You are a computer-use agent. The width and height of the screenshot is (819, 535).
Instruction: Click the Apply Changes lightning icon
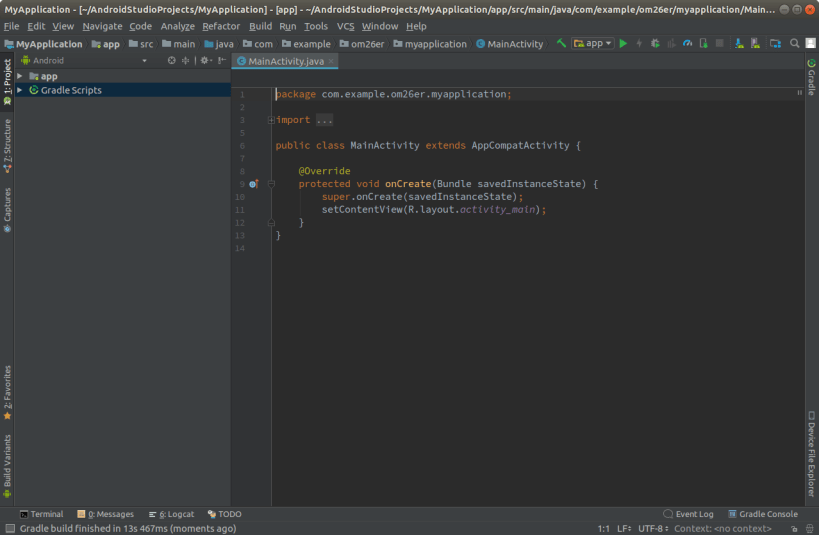pyautogui.click(x=639, y=44)
